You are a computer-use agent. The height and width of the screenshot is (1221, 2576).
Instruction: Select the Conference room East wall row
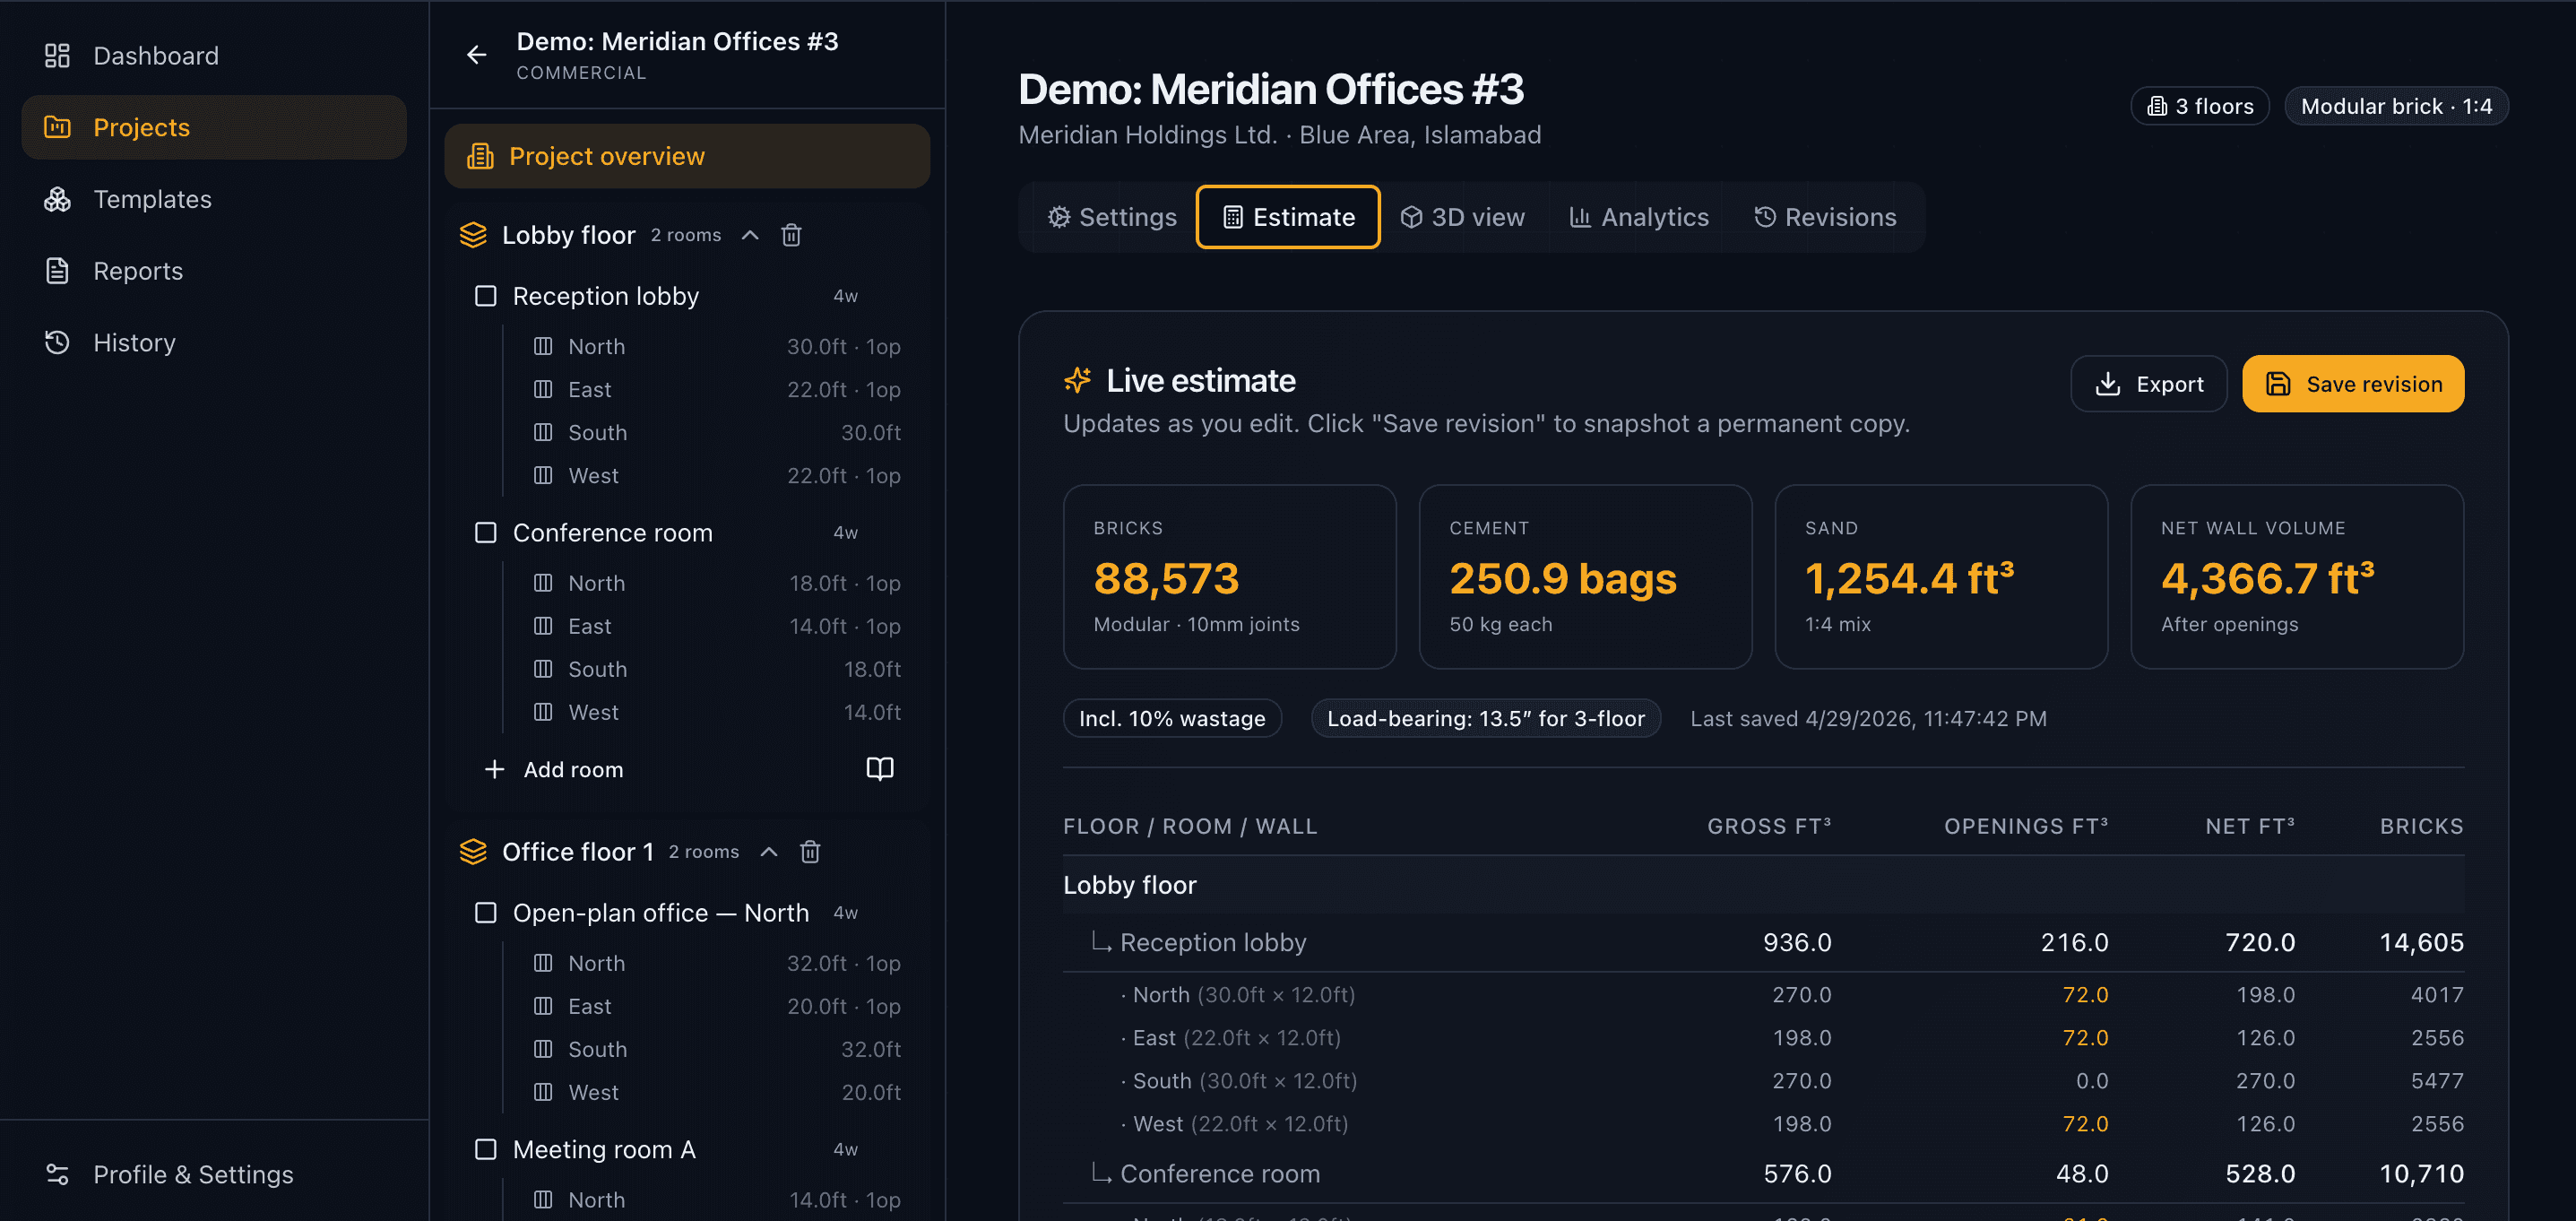coord(716,626)
